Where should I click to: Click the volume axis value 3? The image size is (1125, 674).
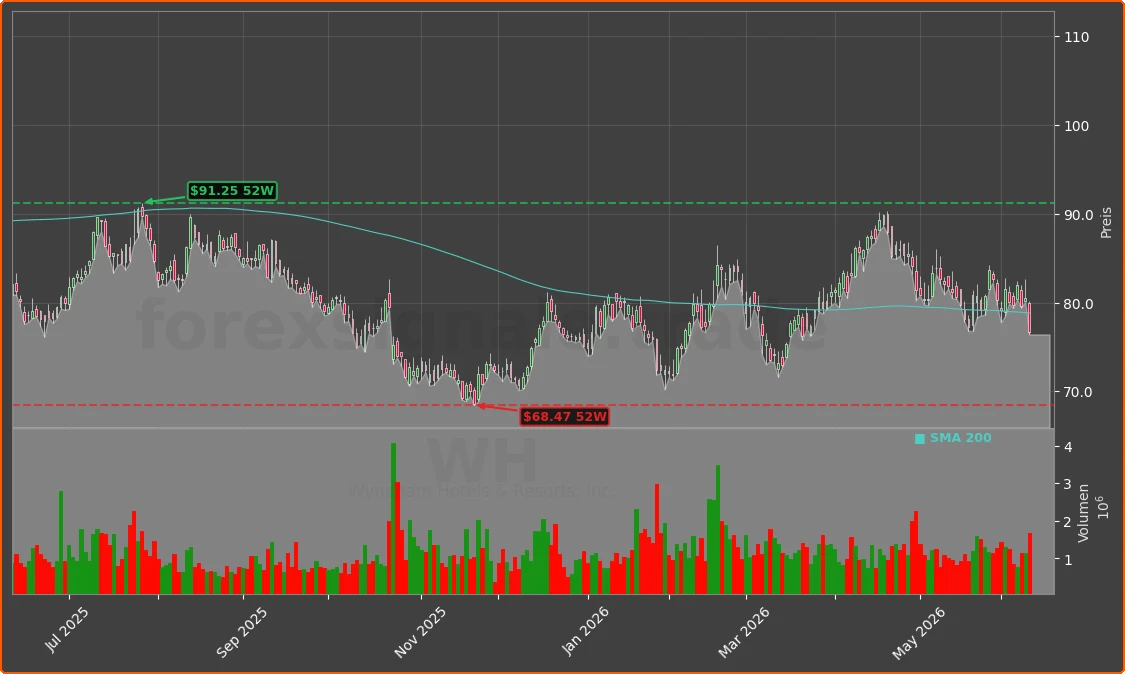(1068, 485)
